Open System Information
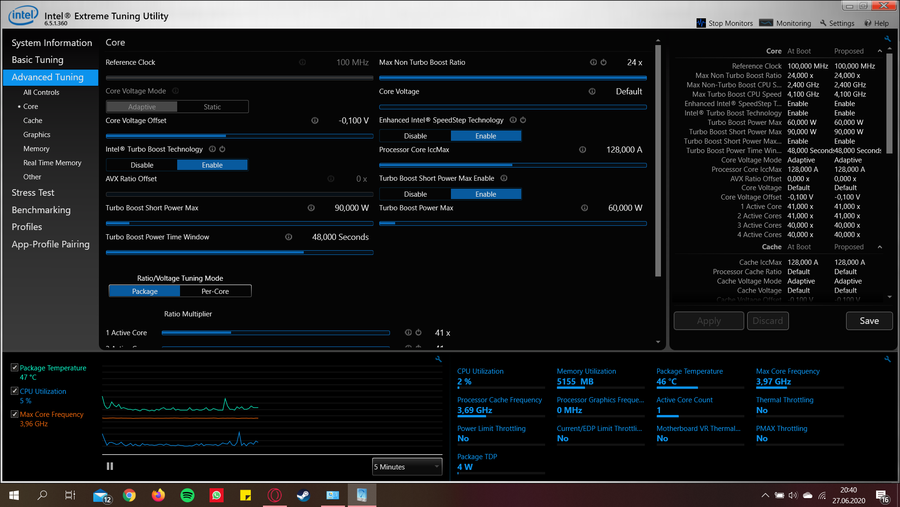 [x=52, y=43]
